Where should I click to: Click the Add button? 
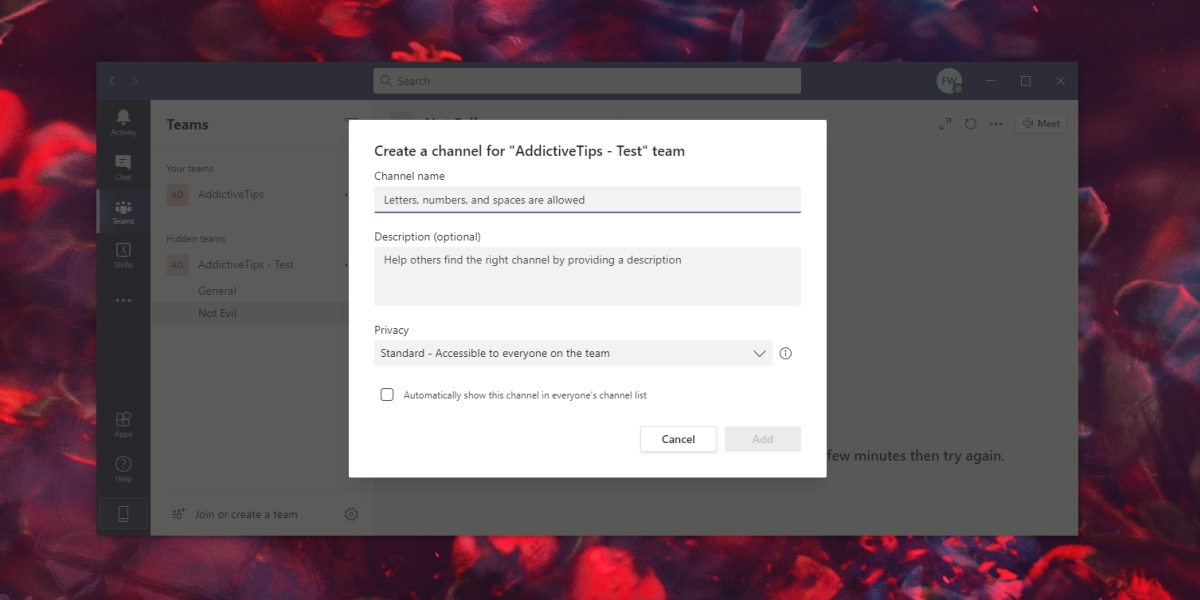(763, 439)
